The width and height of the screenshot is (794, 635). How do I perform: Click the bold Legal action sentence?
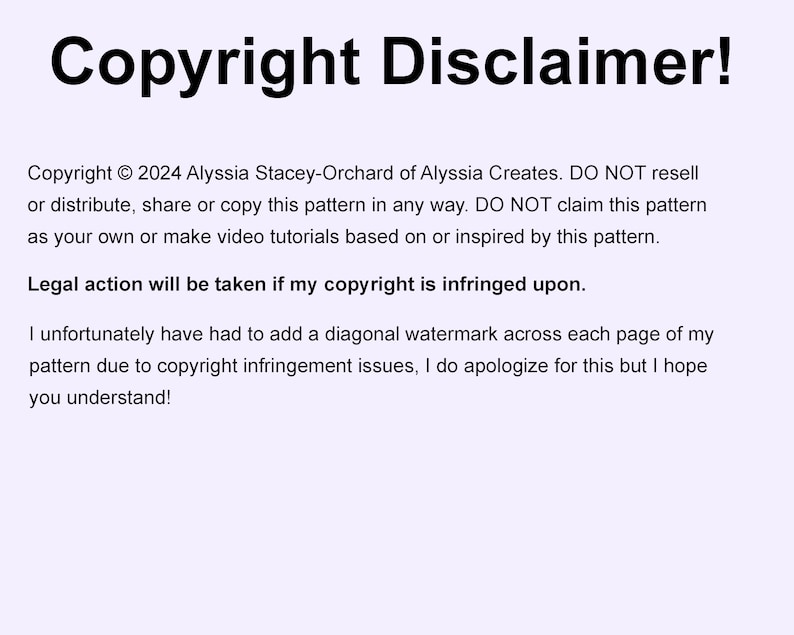[x=307, y=285]
